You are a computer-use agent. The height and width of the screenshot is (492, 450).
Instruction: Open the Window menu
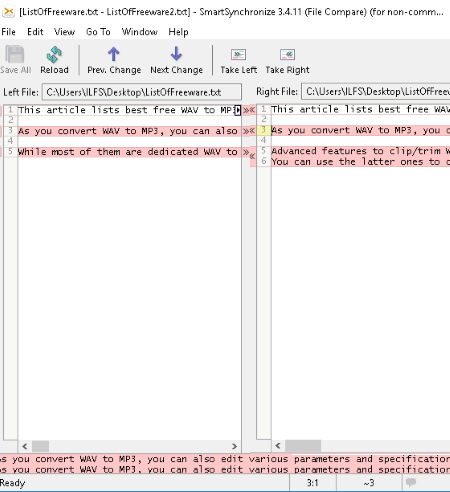coord(139,32)
